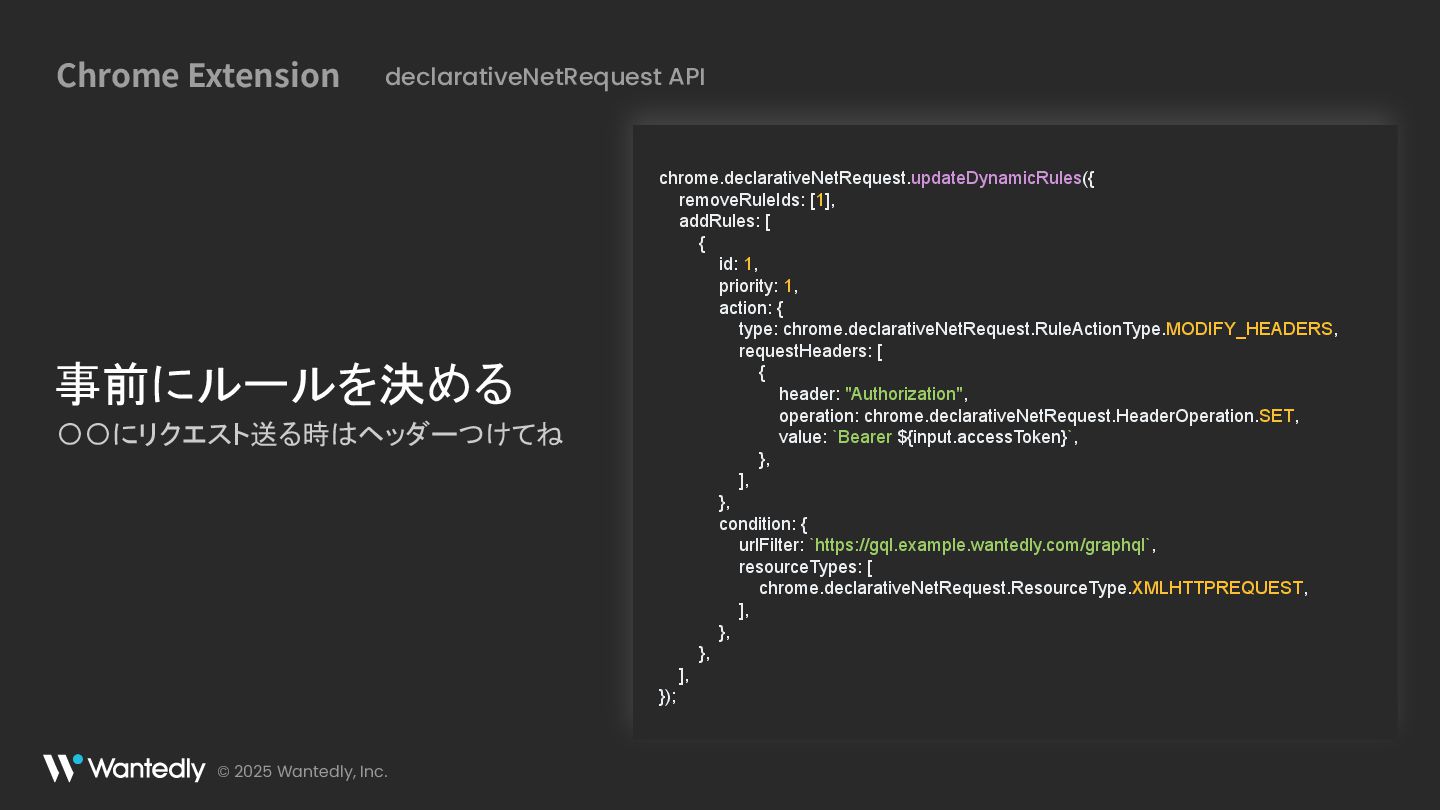This screenshot has width=1440, height=810.
Task: Click the XMLHTTPREQUEST constant
Action: 1217,588
